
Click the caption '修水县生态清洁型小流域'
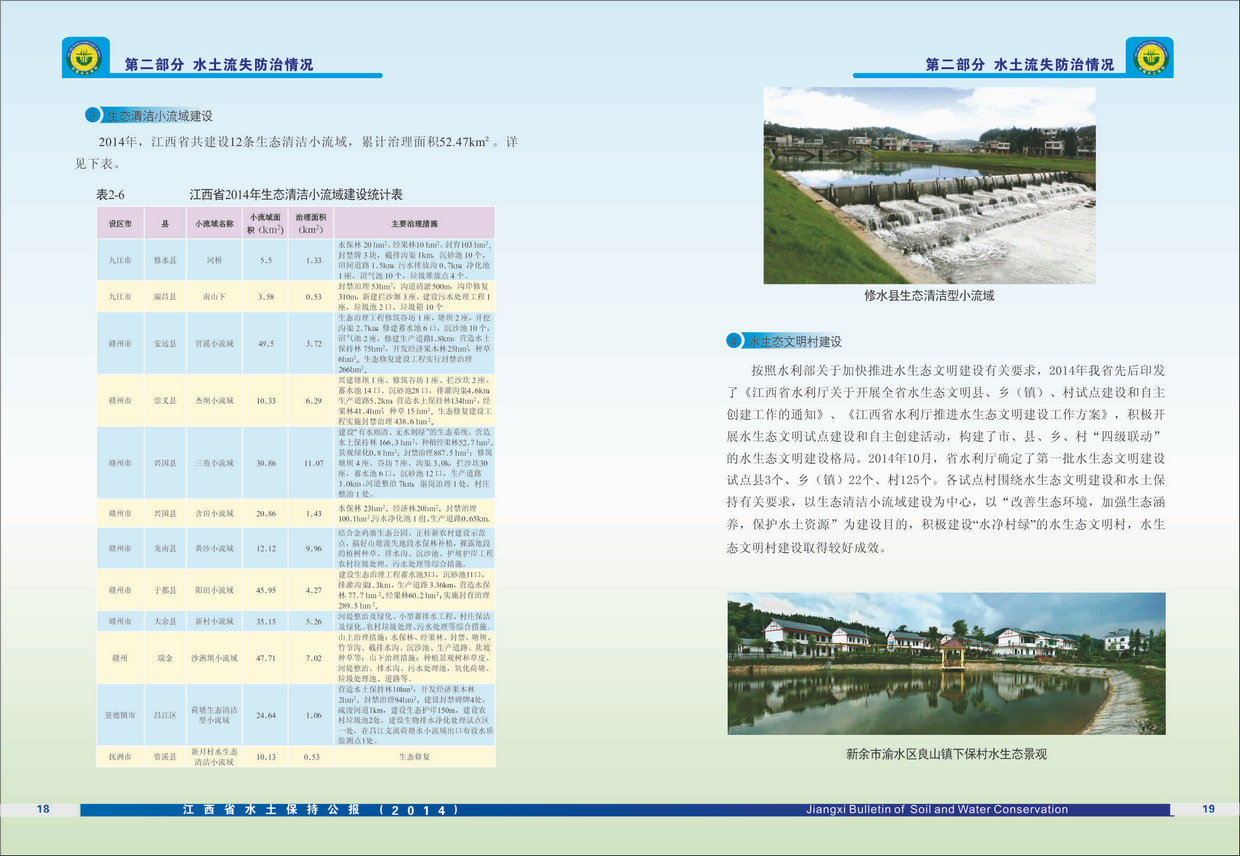pos(929,296)
